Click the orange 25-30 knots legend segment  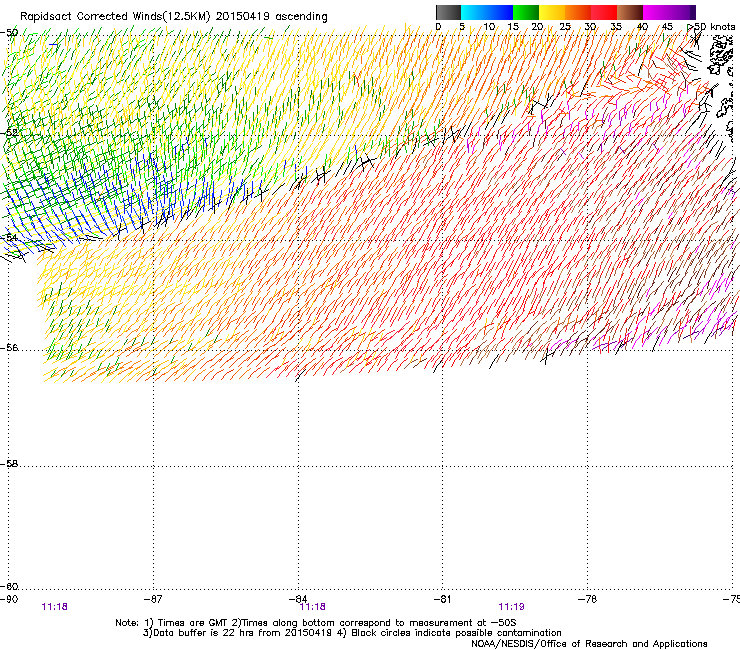point(578,12)
